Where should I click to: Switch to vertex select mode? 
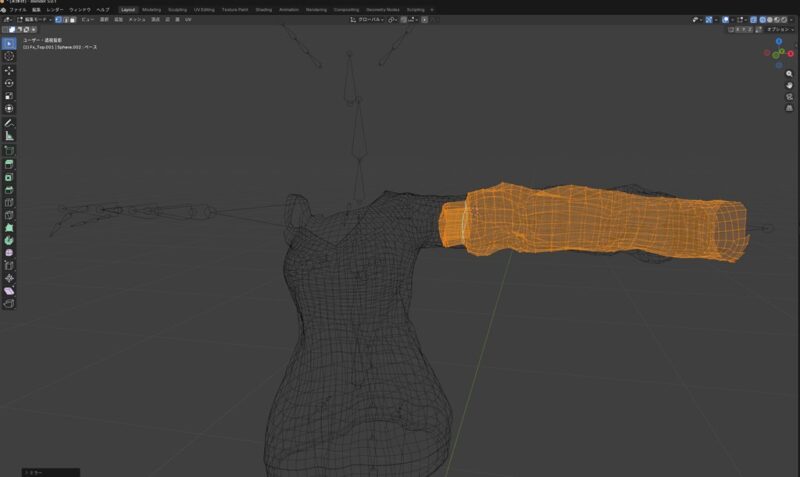58,19
